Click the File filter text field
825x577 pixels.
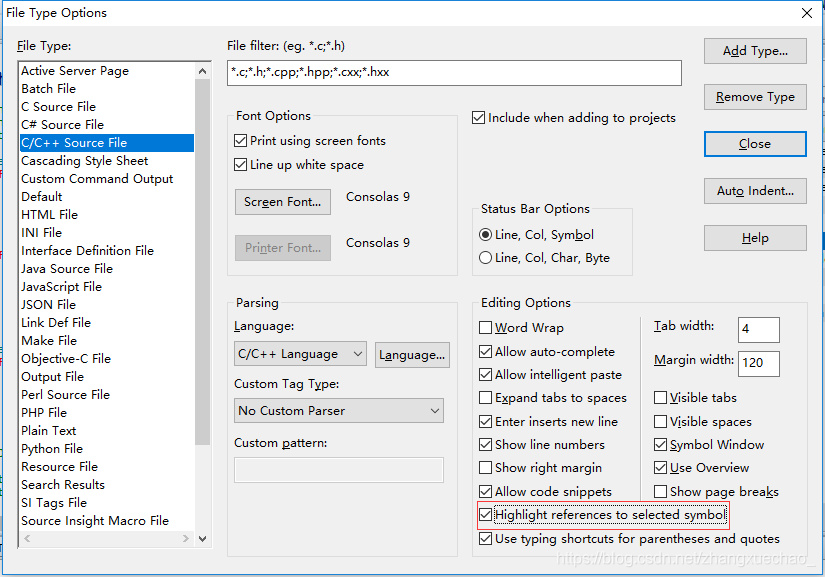tap(454, 73)
